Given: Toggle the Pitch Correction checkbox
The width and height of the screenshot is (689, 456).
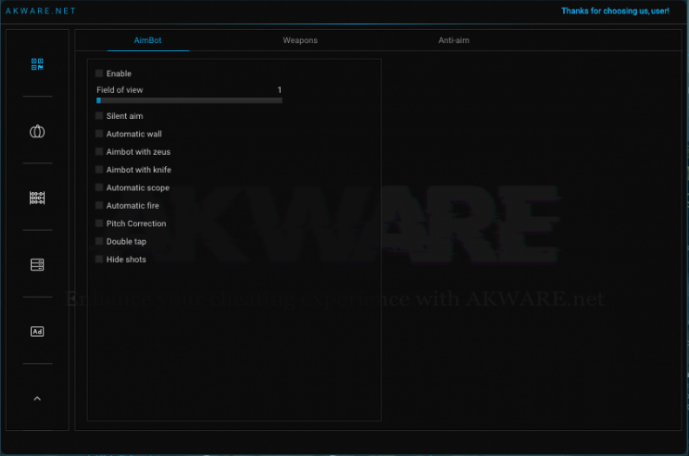Looking at the screenshot, I should (99, 224).
